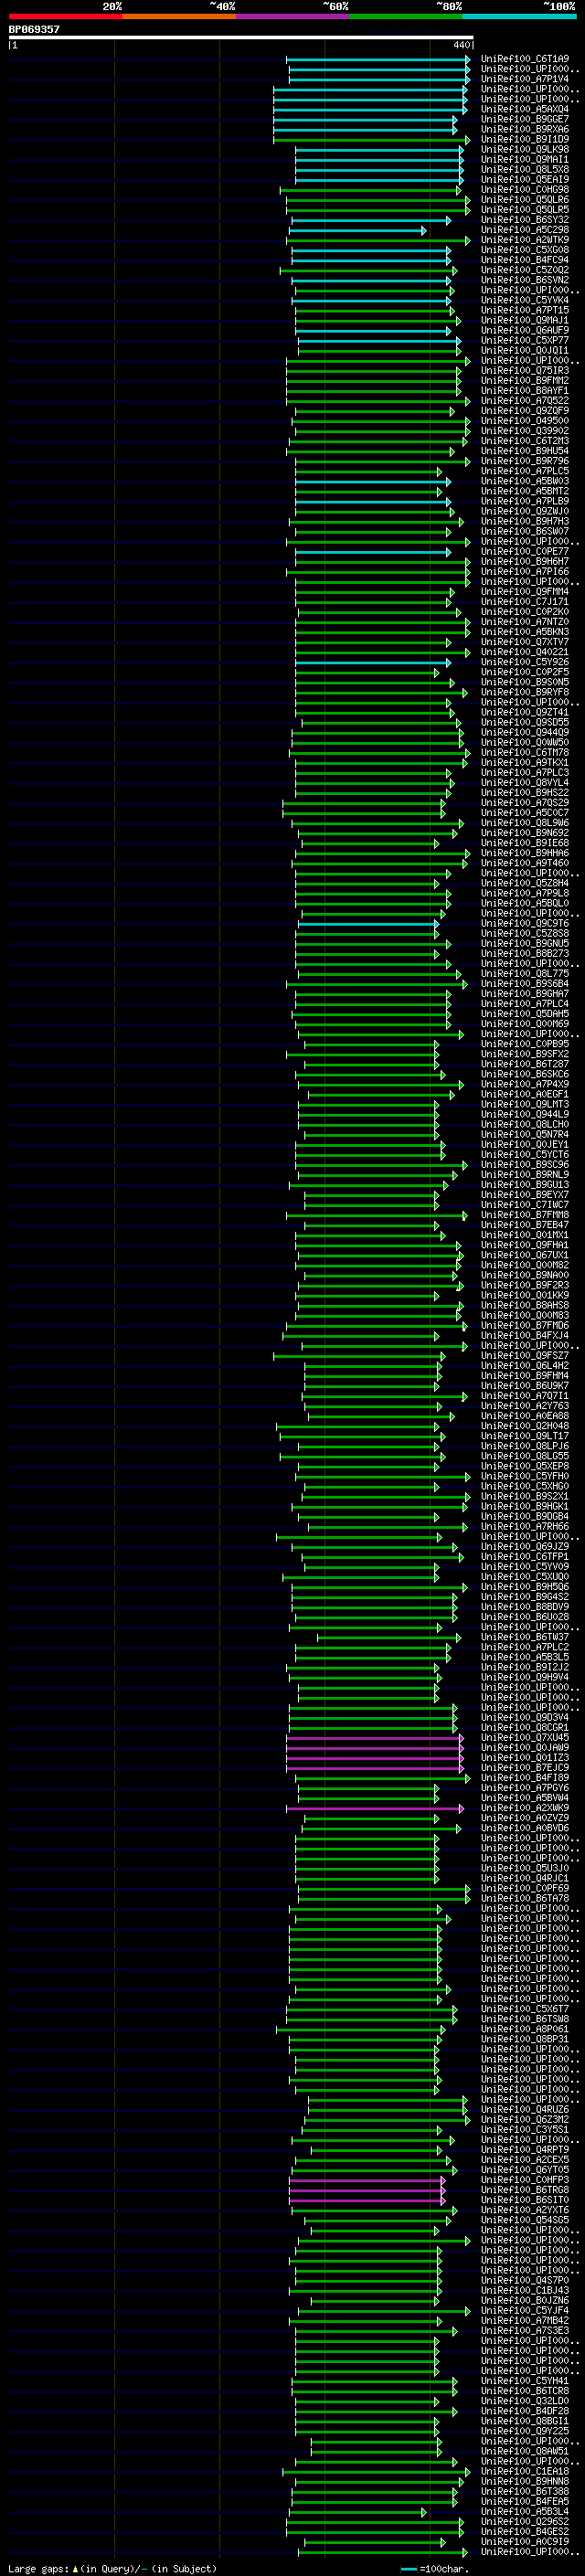Click the Large gaps legend text
This screenshot has height=2576, width=585.
click(x=113, y=2569)
